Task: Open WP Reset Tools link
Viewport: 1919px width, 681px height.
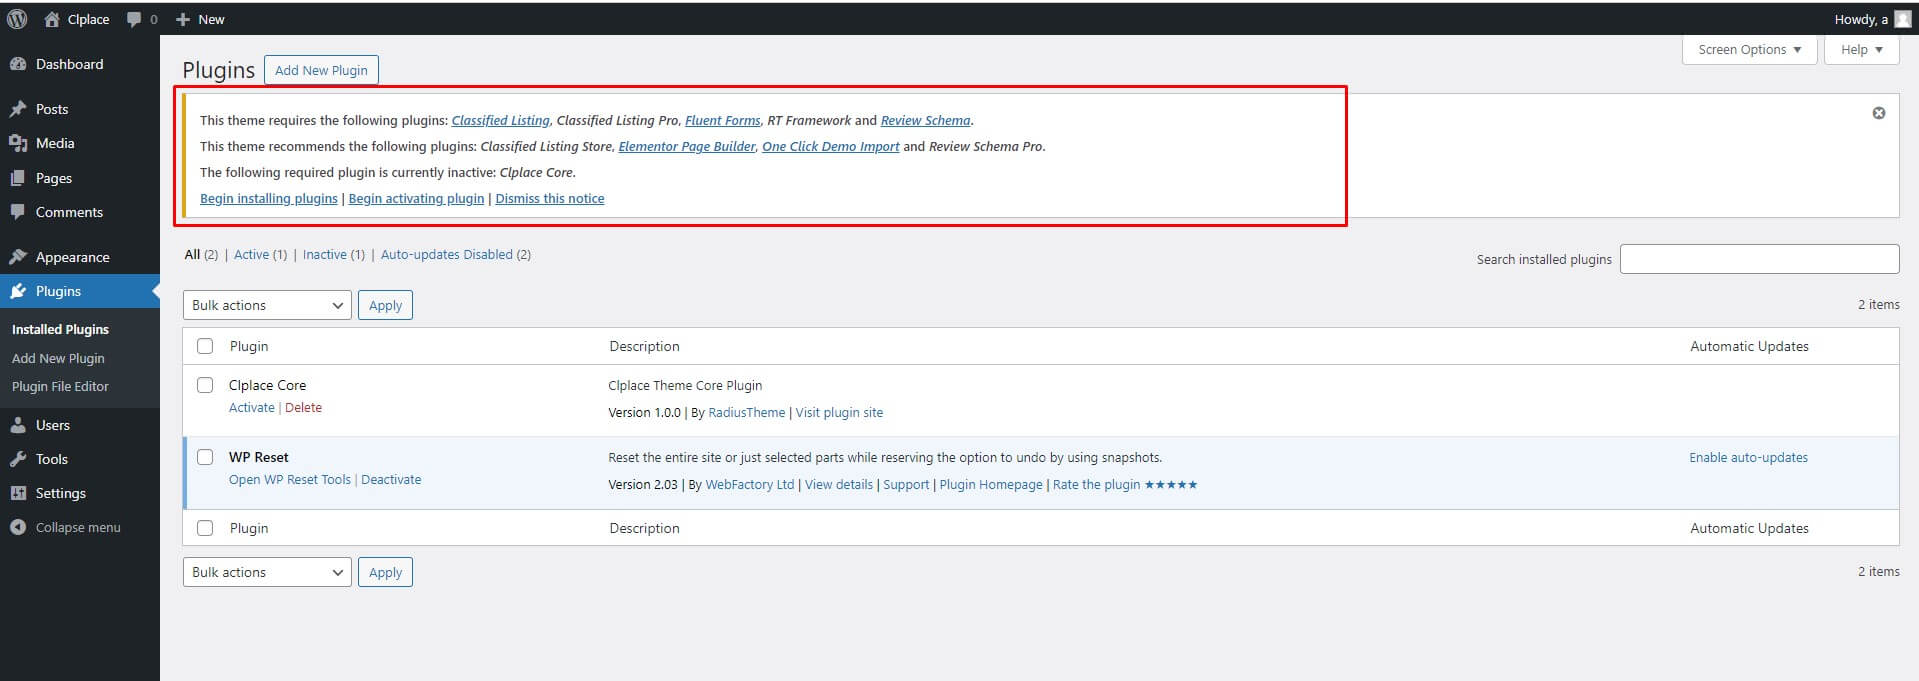Action: [290, 480]
